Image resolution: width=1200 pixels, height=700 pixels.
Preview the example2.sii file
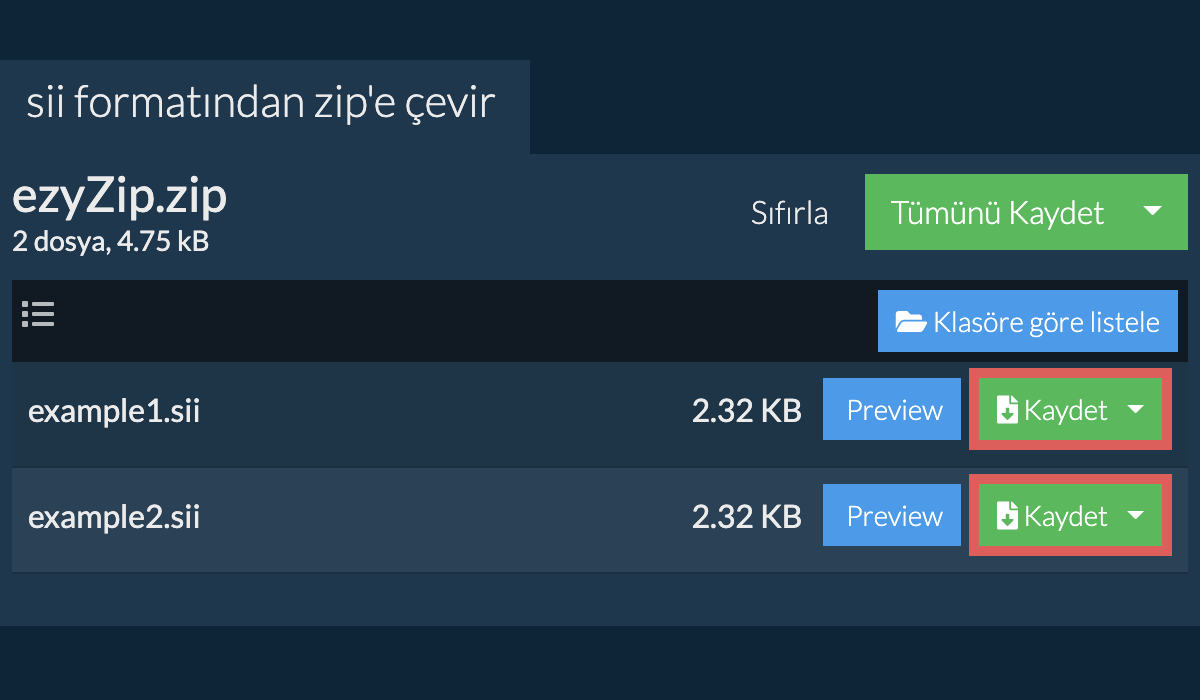pos(894,516)
